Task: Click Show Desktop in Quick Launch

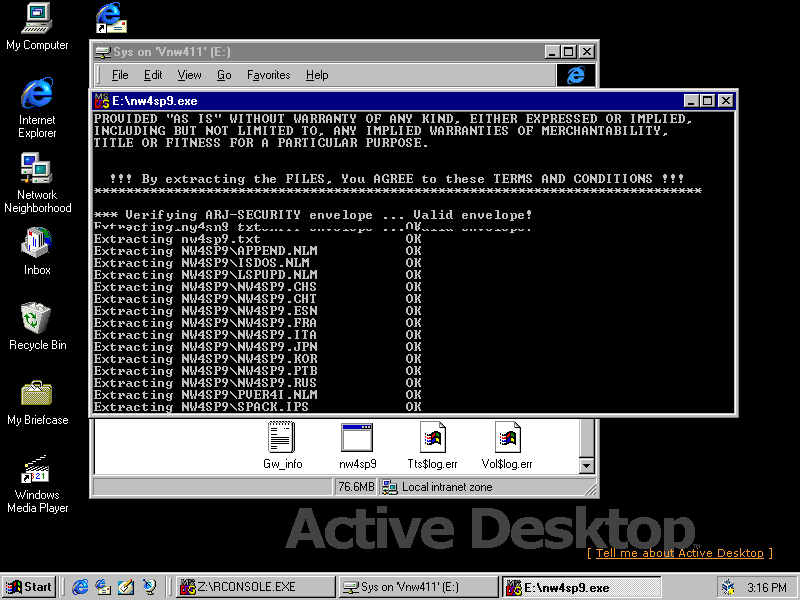Action: pos(126,587)
